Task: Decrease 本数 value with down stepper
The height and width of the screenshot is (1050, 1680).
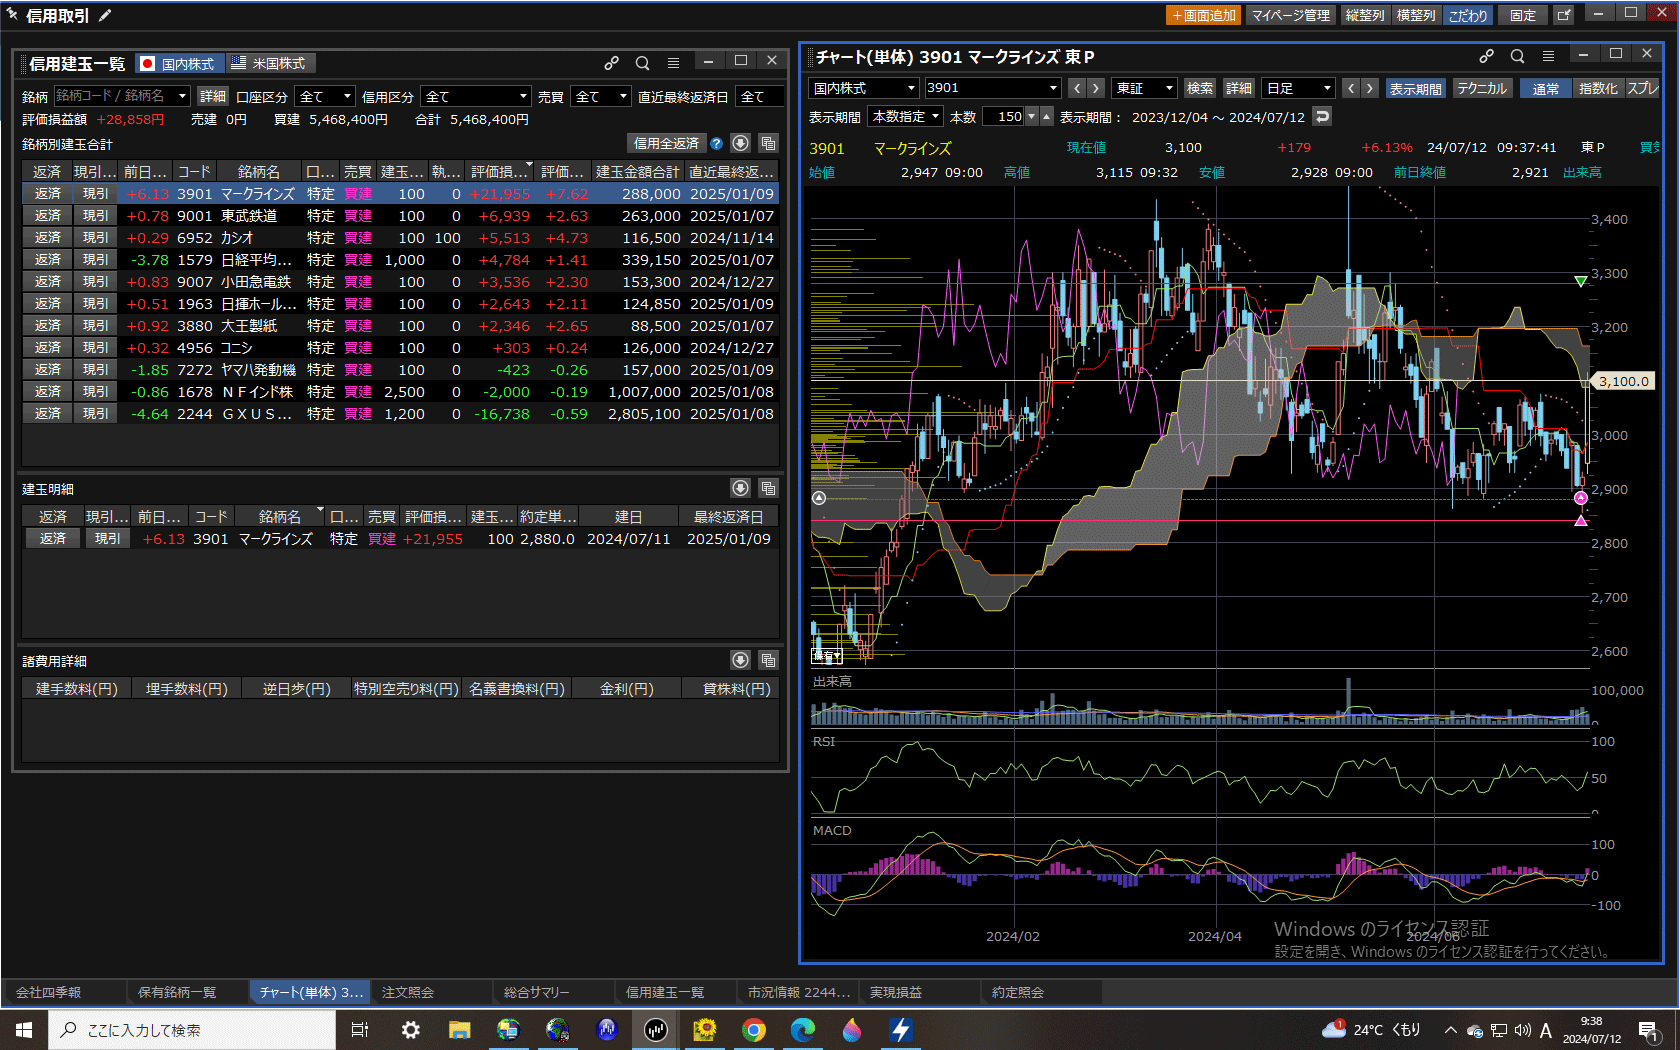Action: pos(1032,117)
